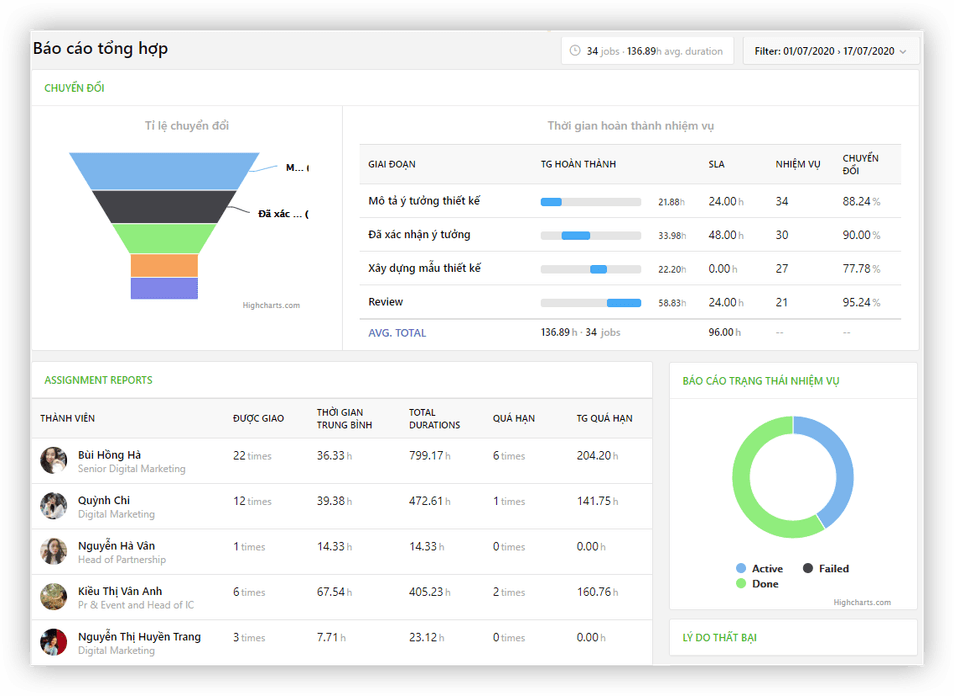Select Nguyễn Hà Vân's avatar

[53, 552]
